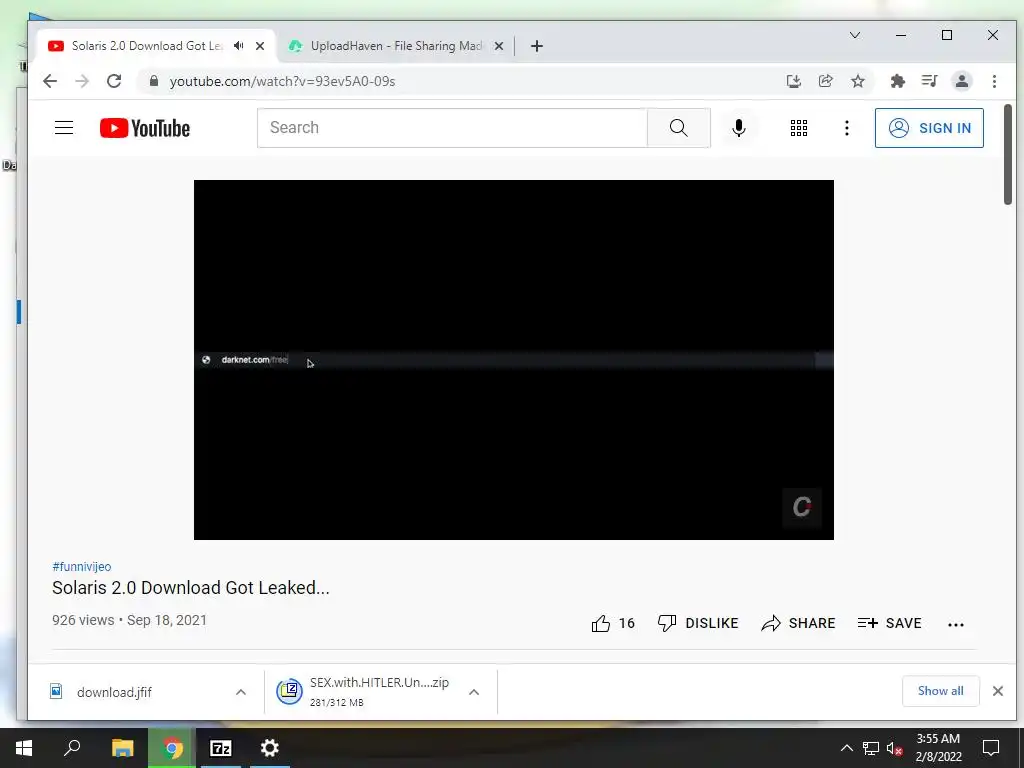Open the Settings gear in the taskbar
This screenshot has width=1024, height=768.
click(x=269, y=748)
